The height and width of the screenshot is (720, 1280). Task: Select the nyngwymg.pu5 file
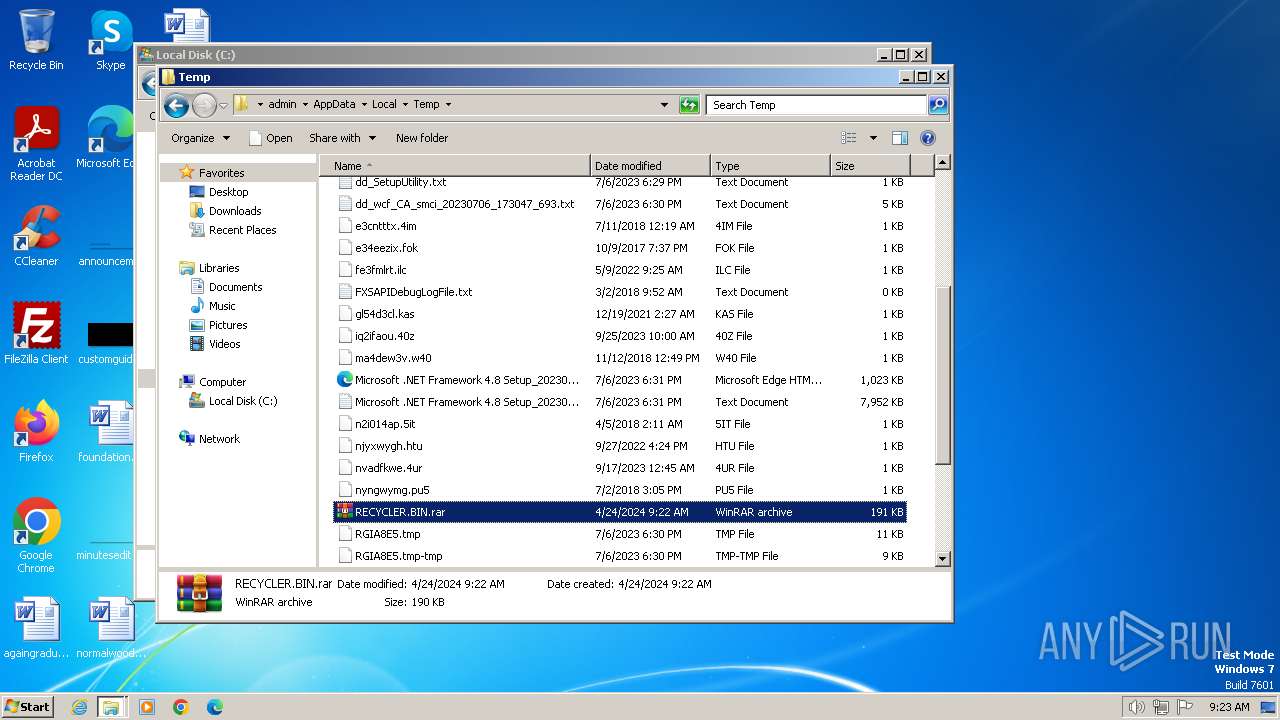[620, 490]
